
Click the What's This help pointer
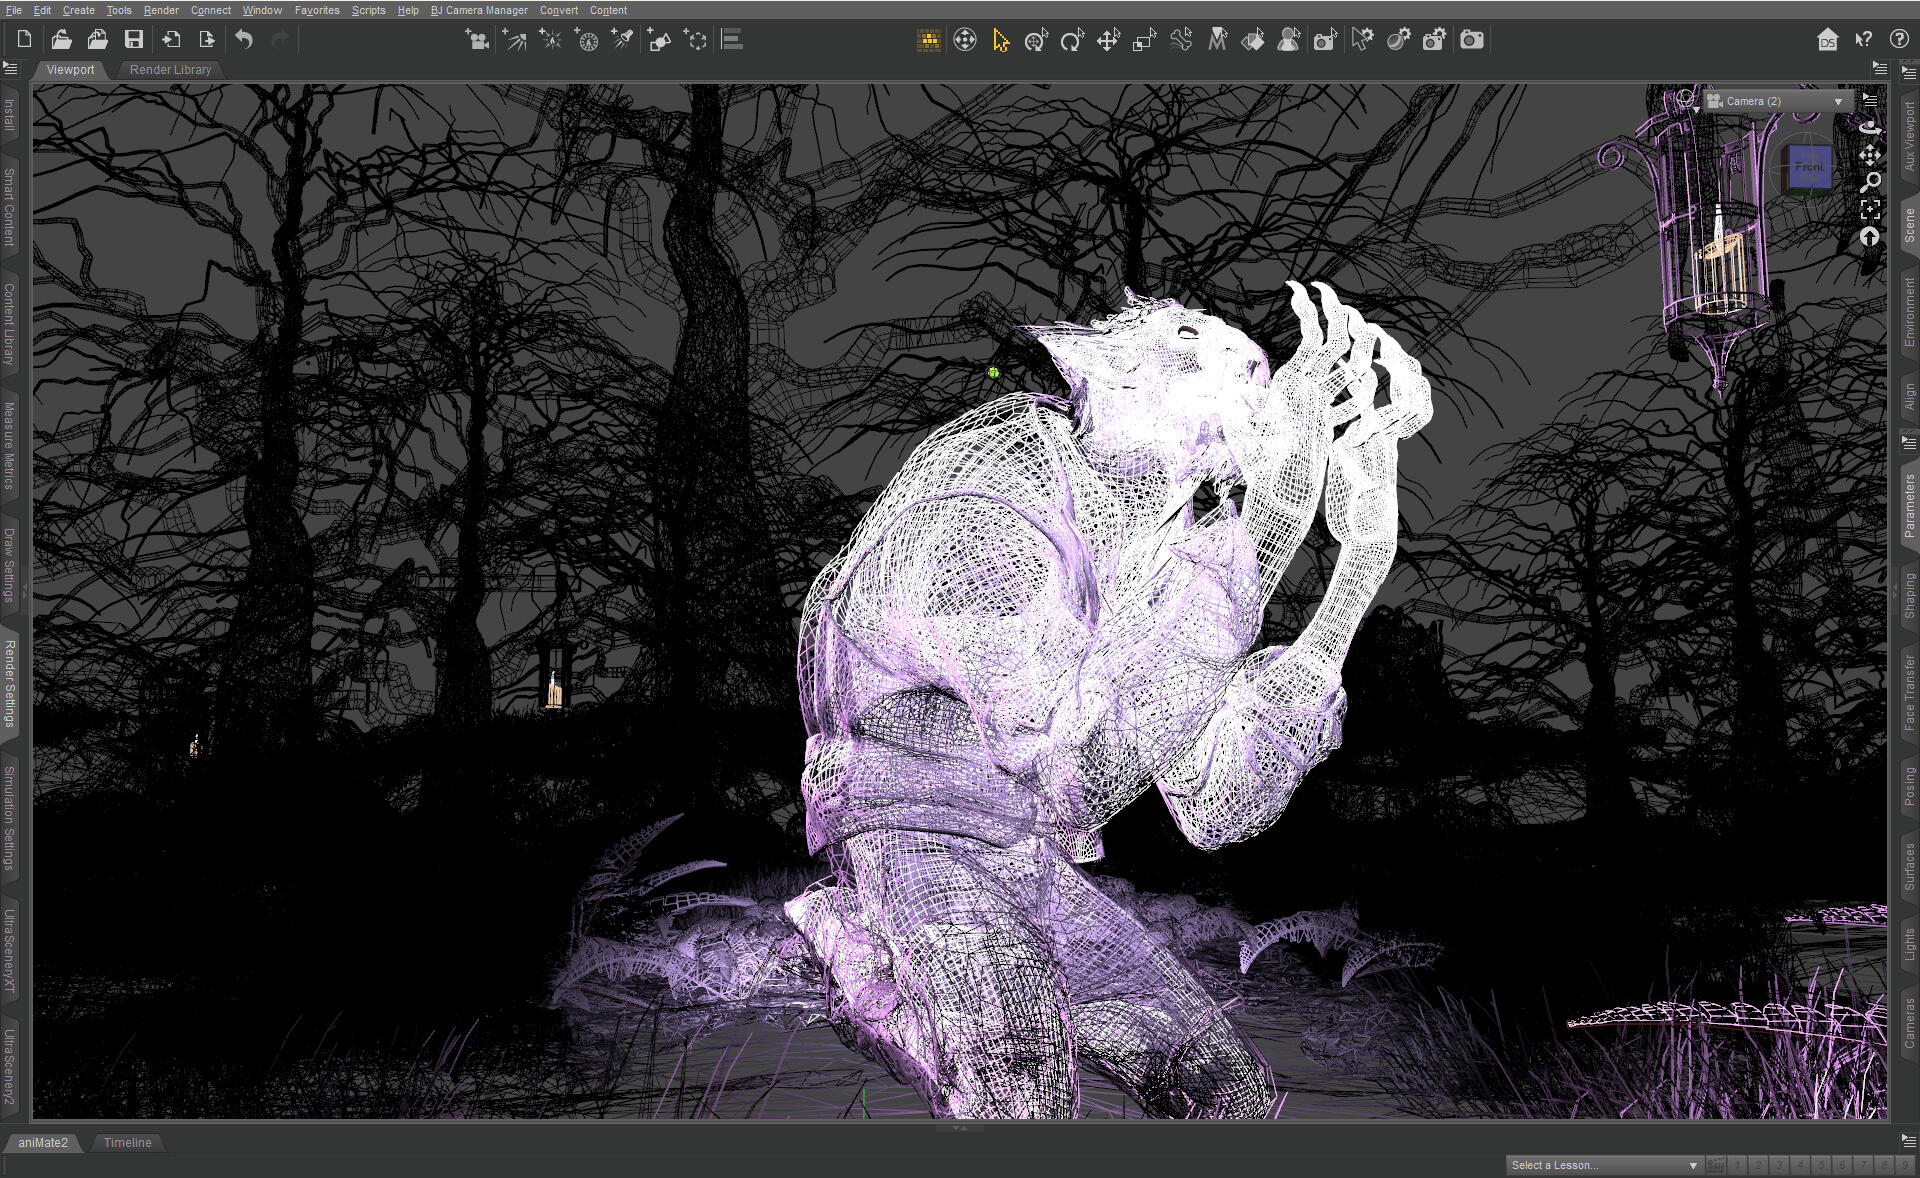[x=1863, y=40]
